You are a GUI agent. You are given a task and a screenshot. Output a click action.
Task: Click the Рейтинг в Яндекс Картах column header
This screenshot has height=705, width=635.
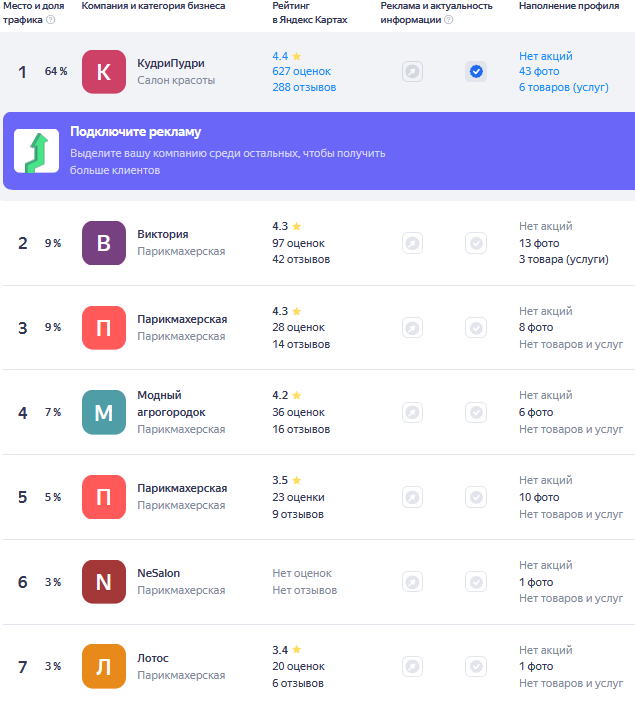(310, 13)
